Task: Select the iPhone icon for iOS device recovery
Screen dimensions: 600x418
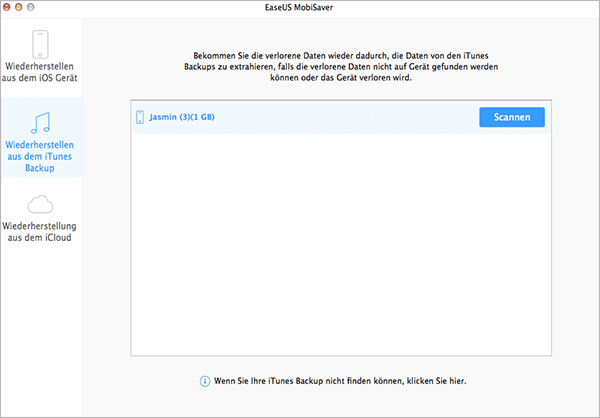Action: click(x=40, y=44)
